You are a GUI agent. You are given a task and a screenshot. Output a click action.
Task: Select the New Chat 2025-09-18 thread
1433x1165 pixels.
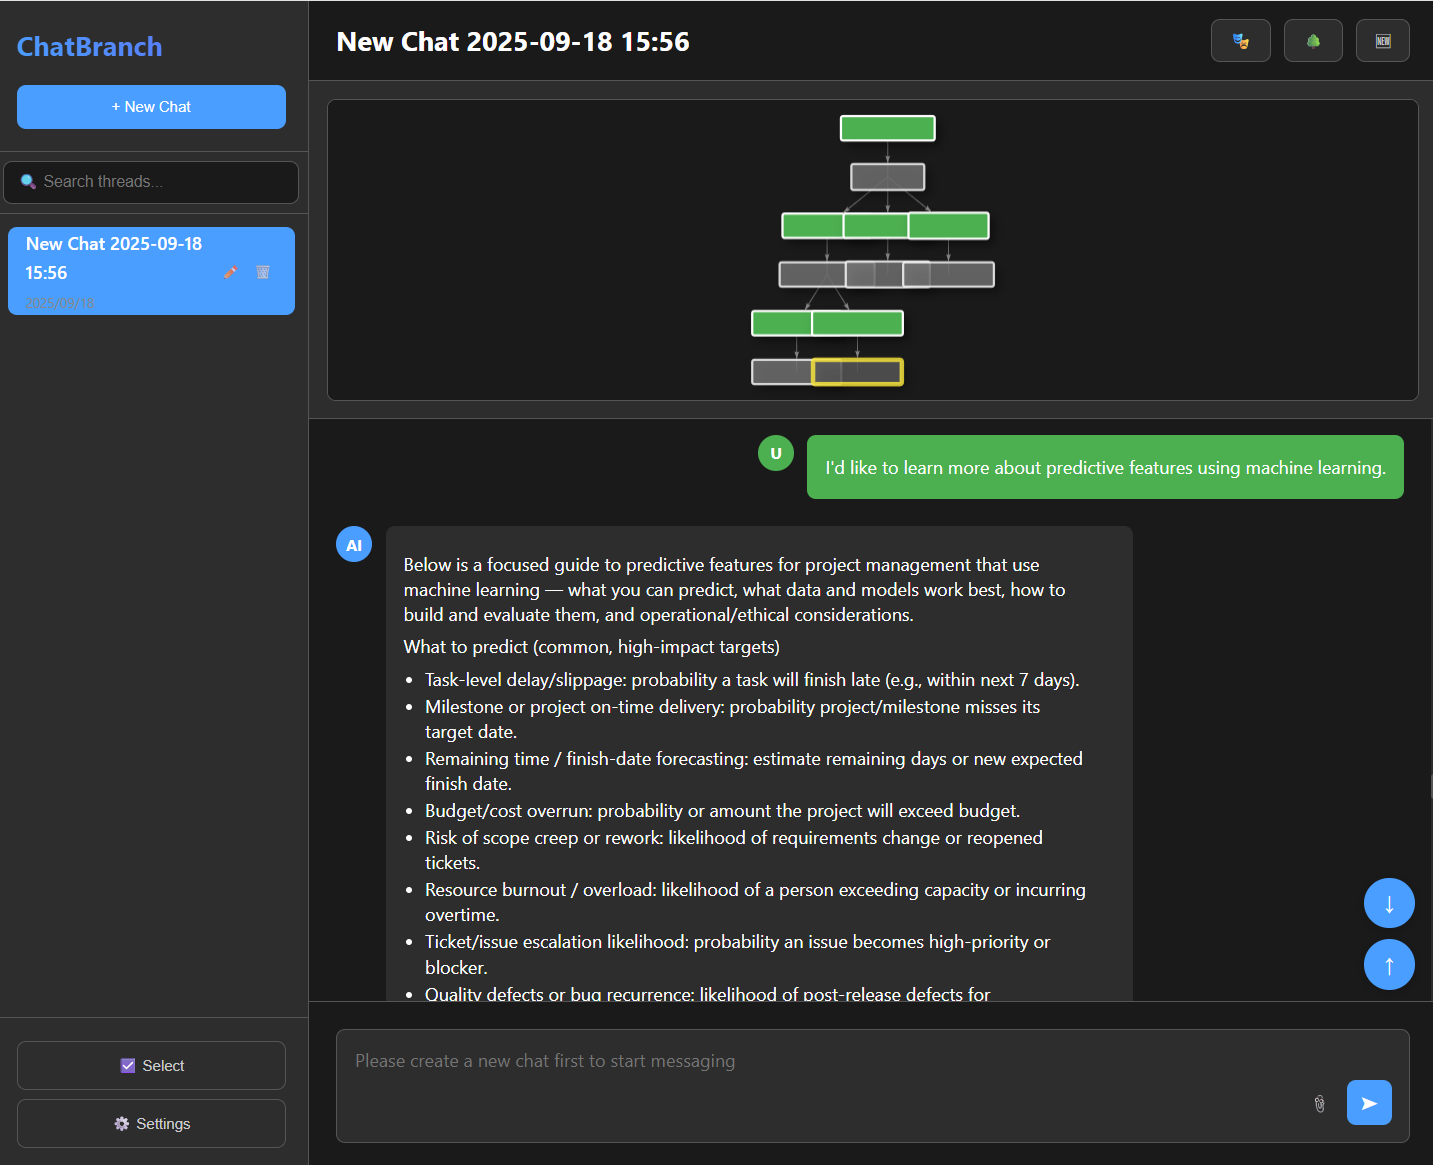point(115,258)
